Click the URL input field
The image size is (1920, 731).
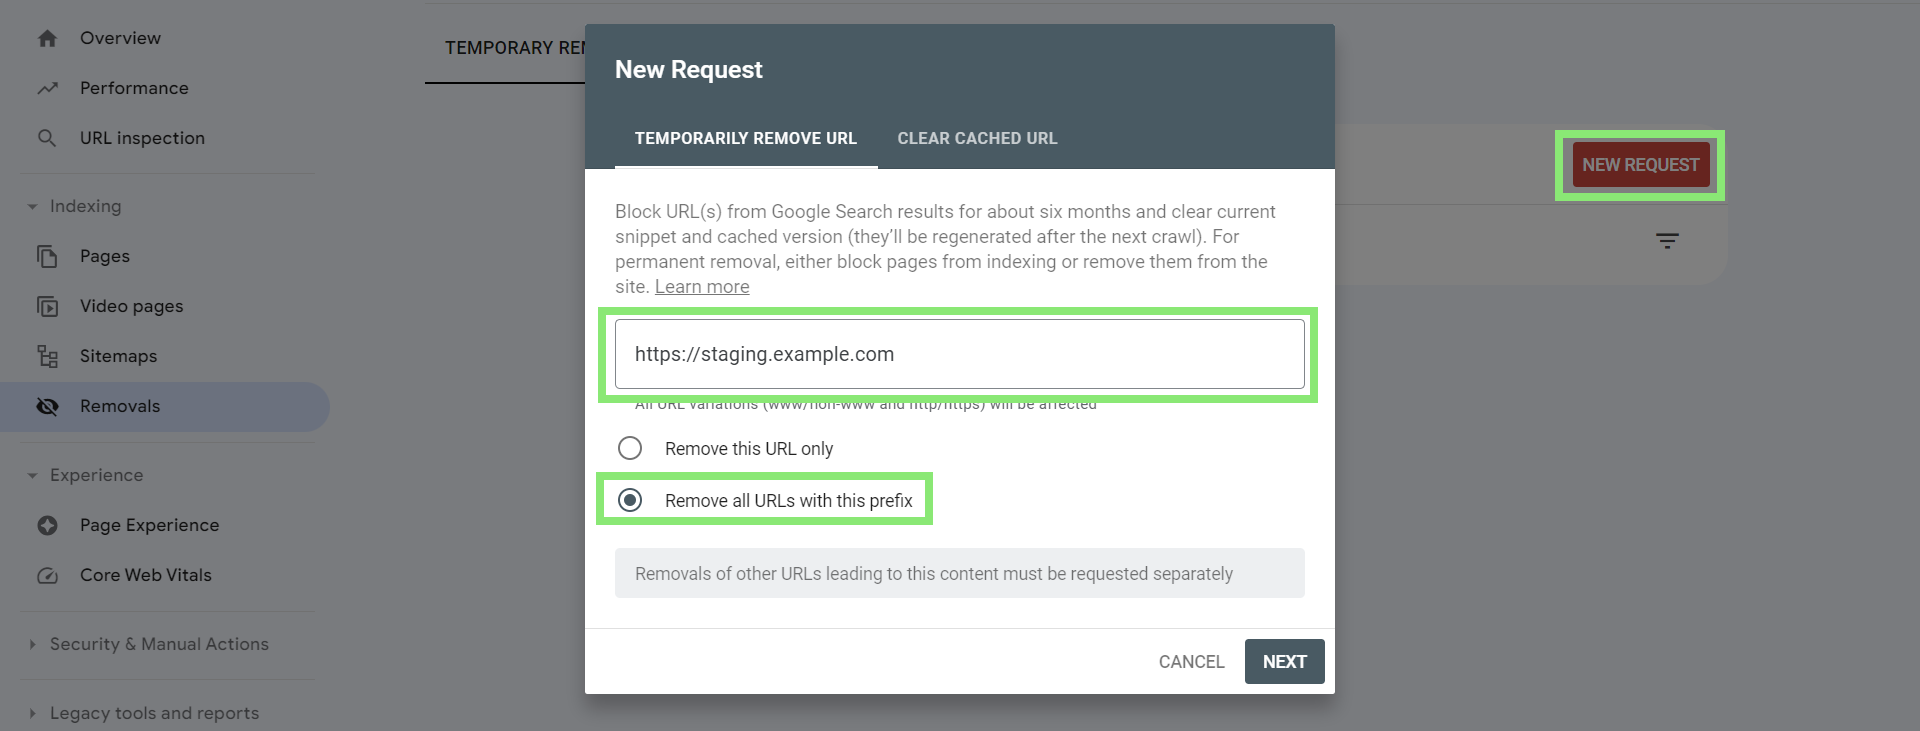[x=960, y=354]
